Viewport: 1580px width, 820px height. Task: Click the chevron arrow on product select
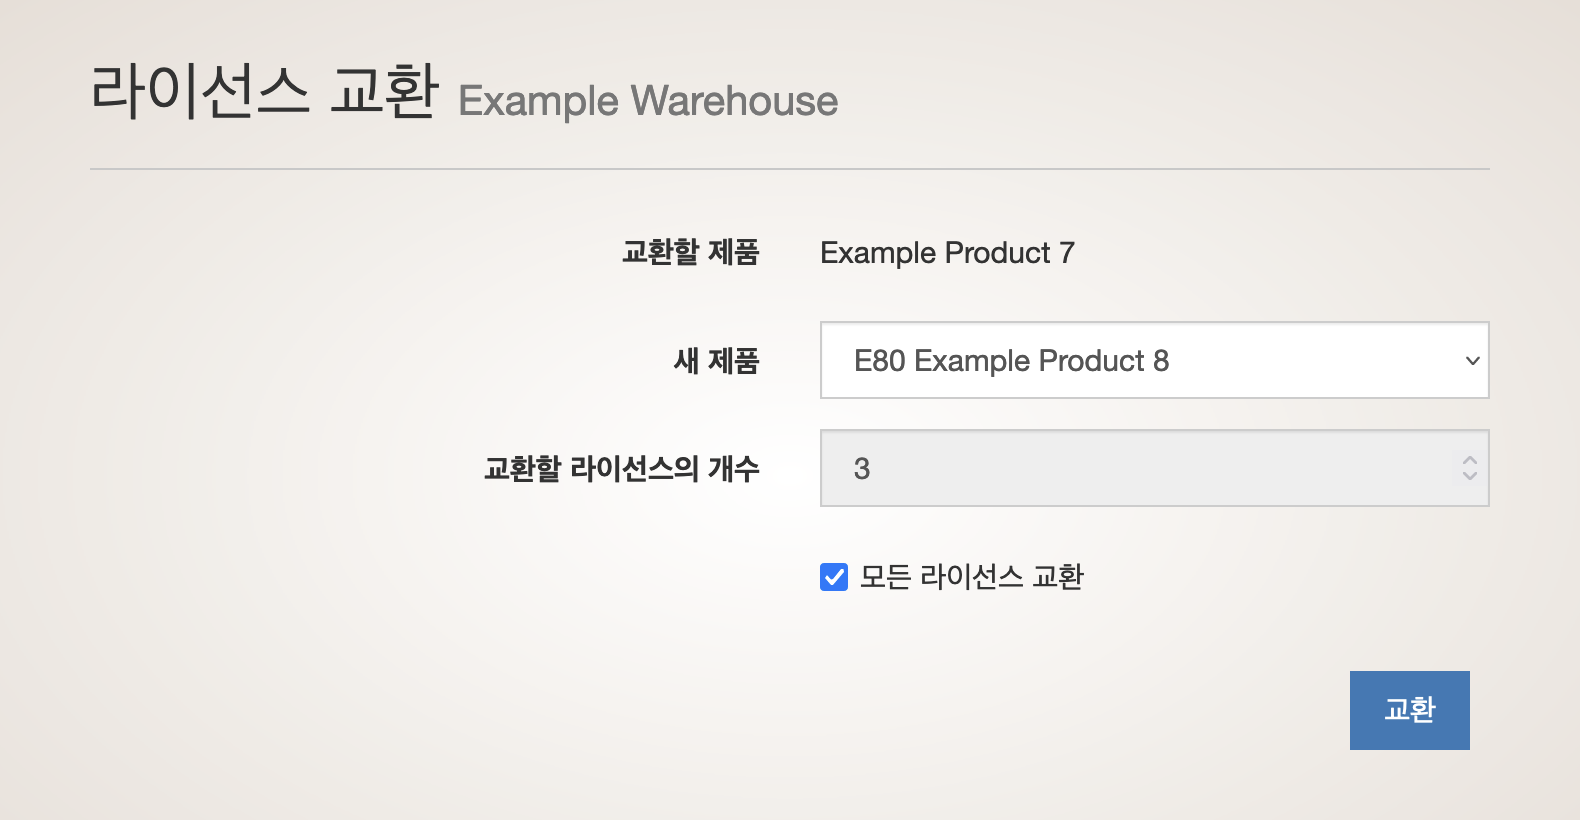pyautogui.click(x=1472, y=361)
